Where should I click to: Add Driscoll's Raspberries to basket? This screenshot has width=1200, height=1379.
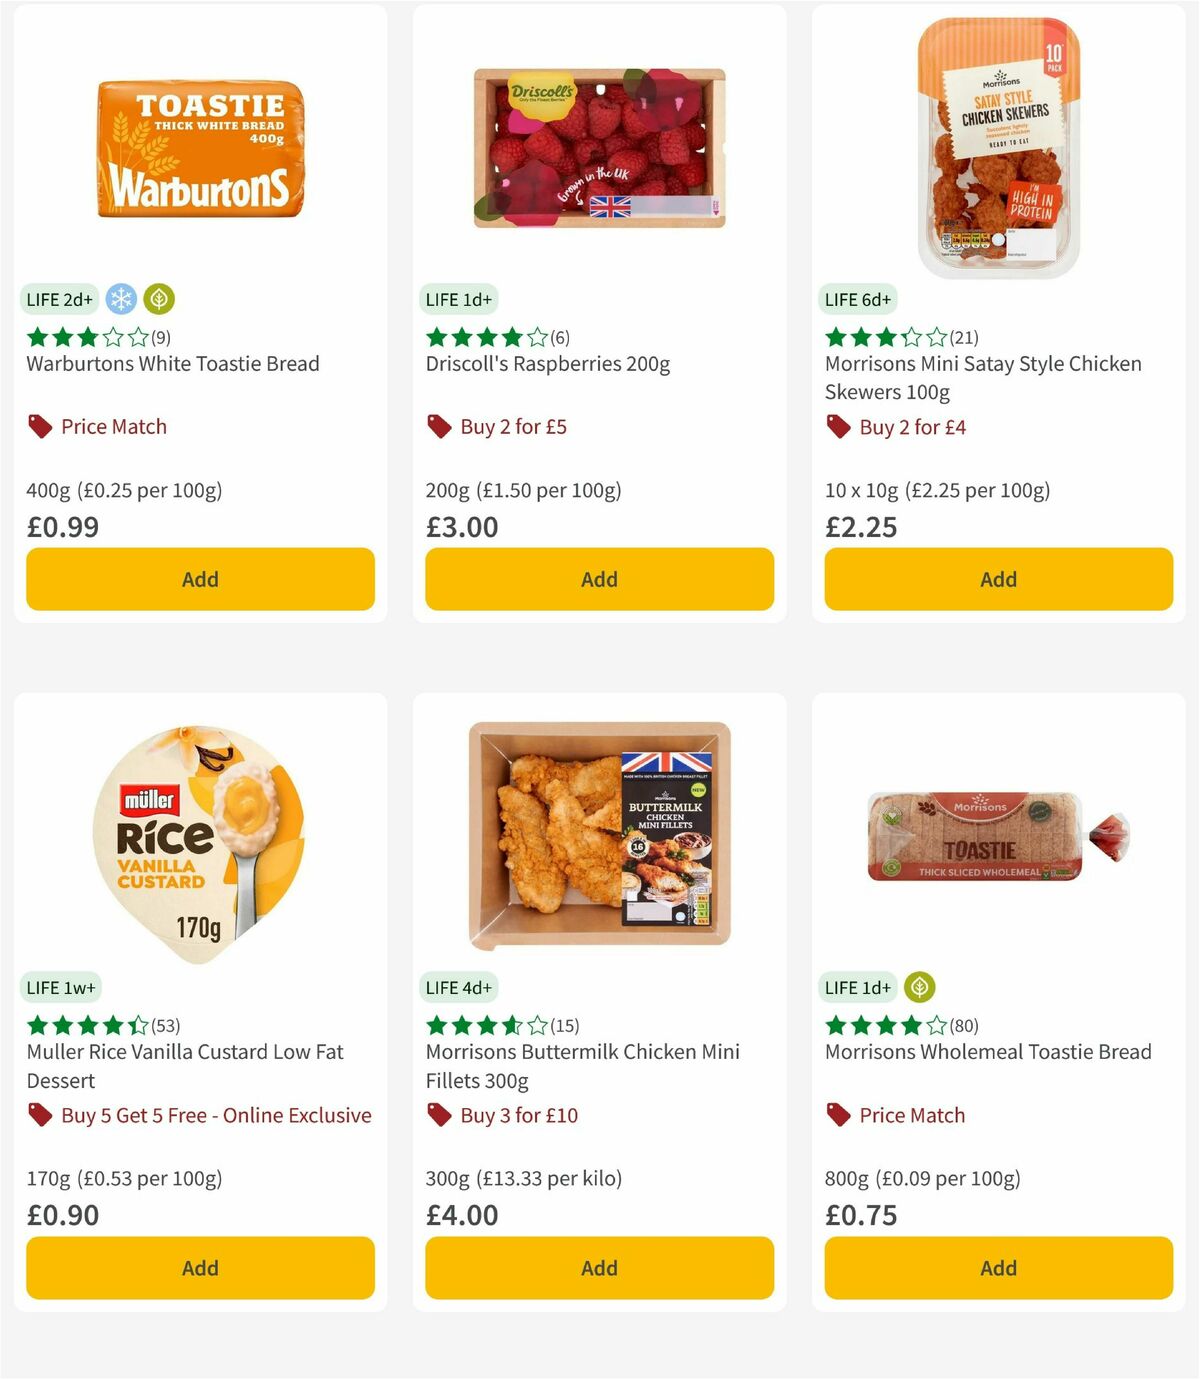tap(598, 579)
